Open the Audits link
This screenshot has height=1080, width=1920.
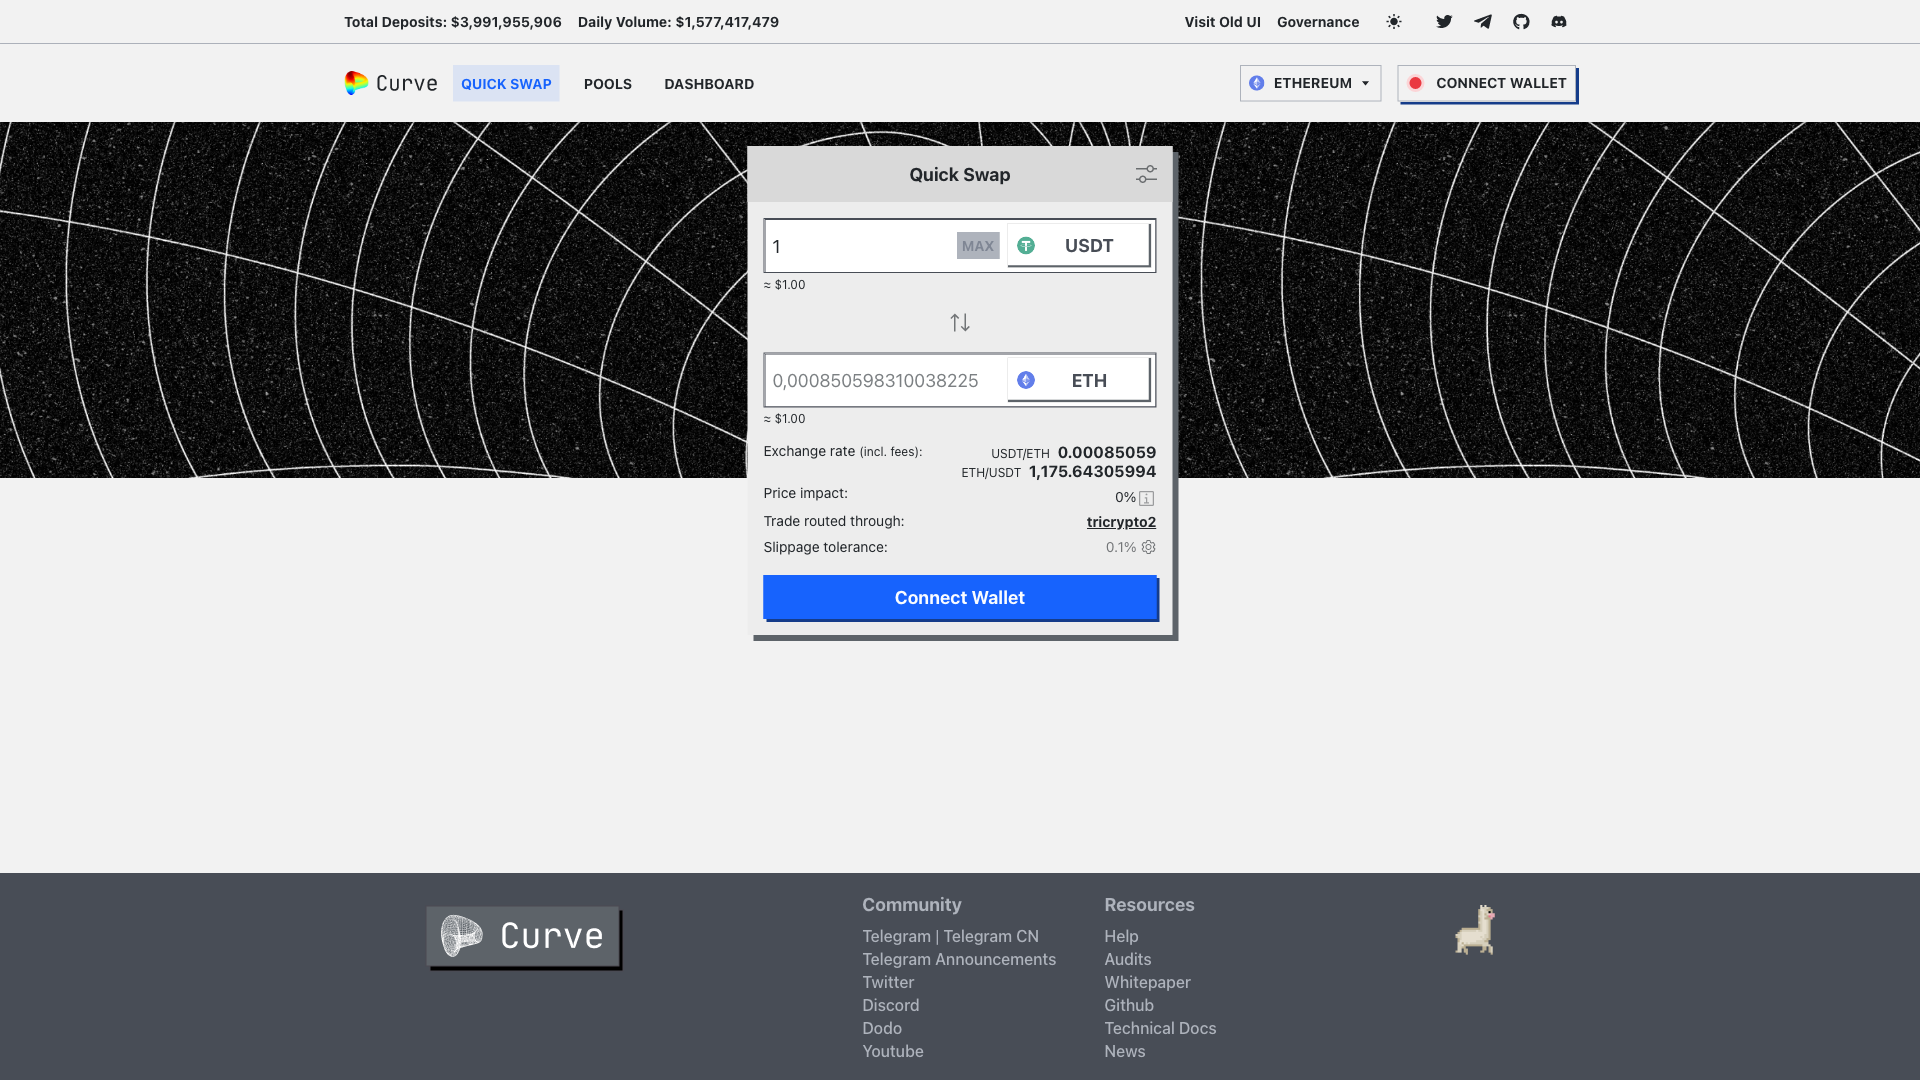coord(1128,959)
